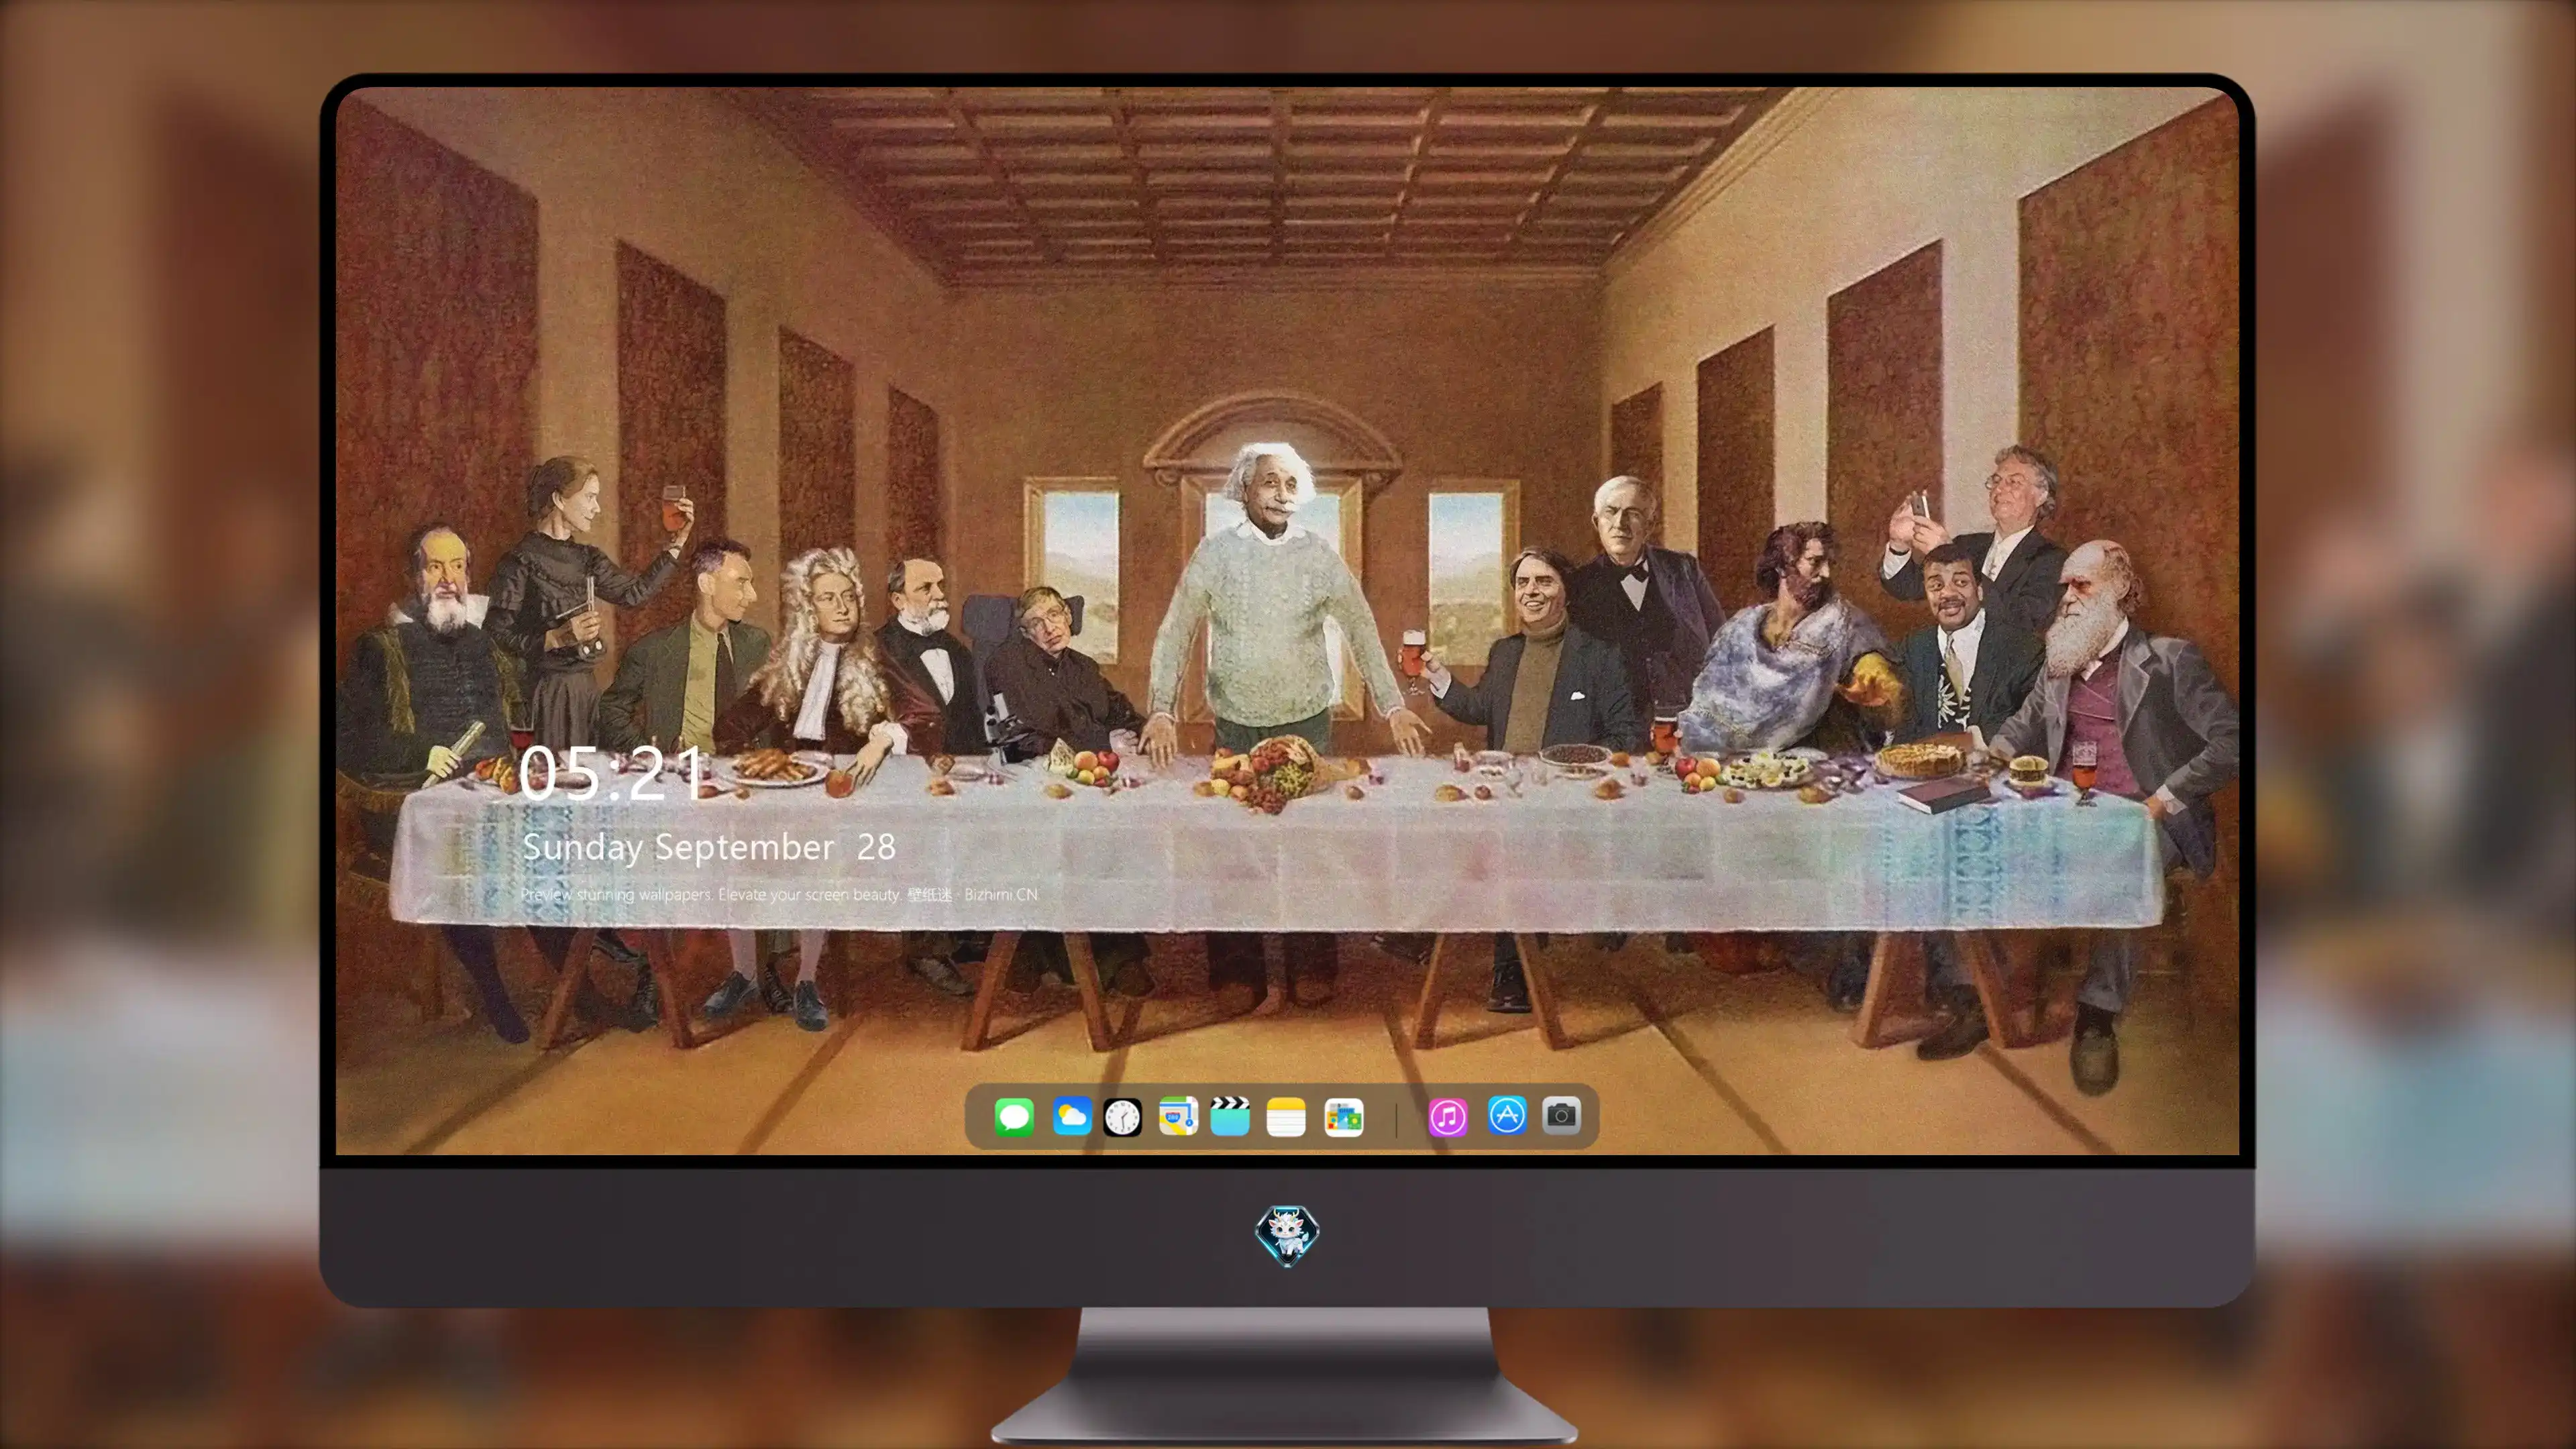Viewport: 2576px width, 1449px height.
Task: Open the Messages app in the dock
Action: click(x=1014, y=1117)
